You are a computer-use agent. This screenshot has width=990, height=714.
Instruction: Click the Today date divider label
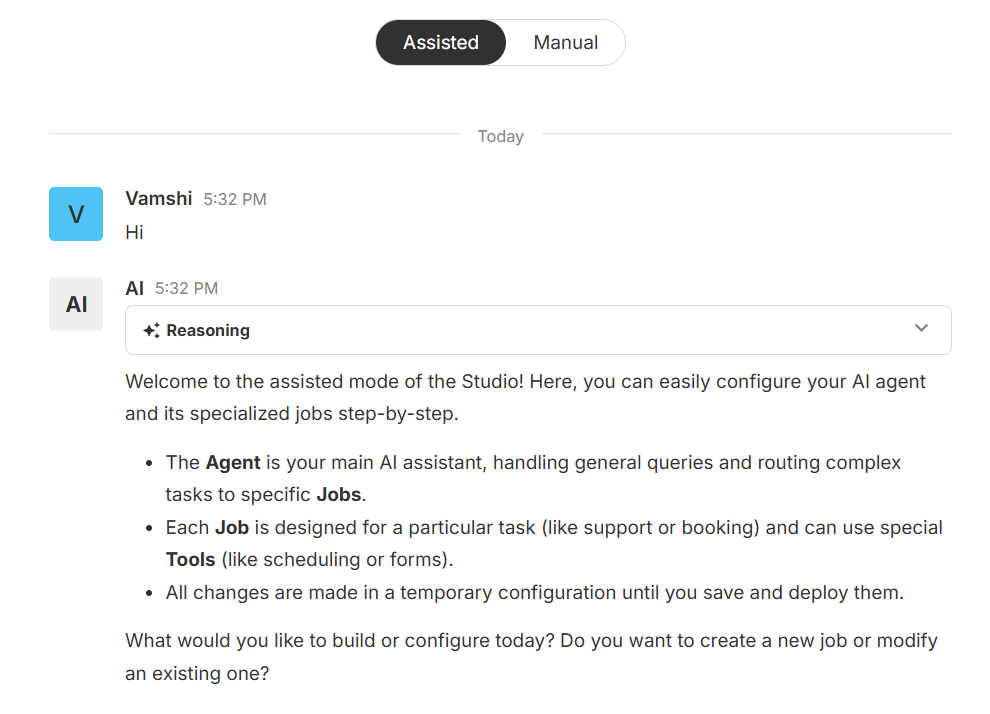point(500,136)
